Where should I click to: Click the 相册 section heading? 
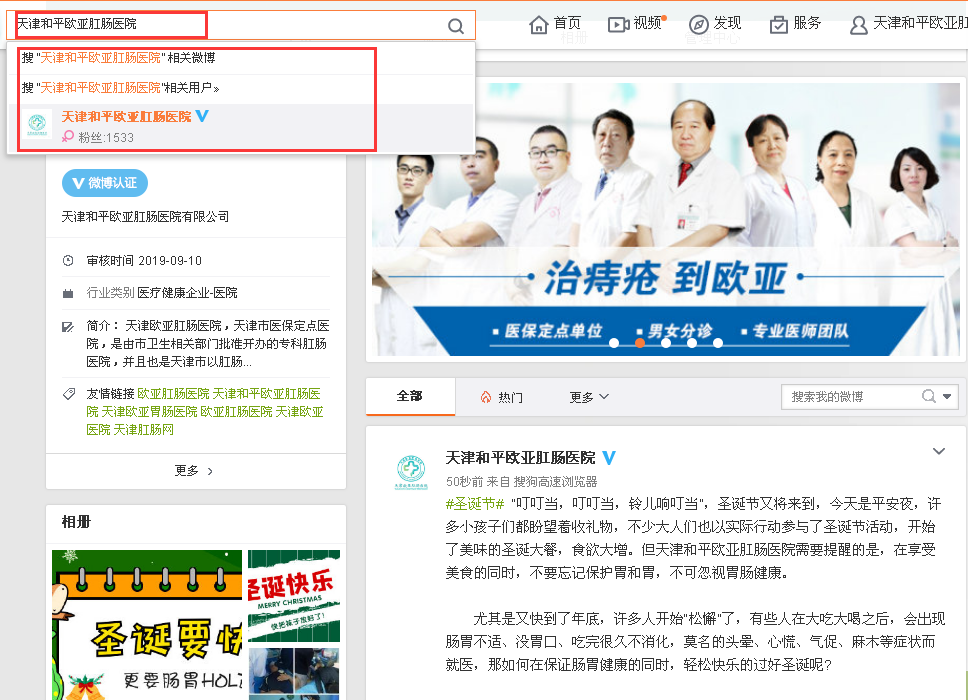(77, 522)
